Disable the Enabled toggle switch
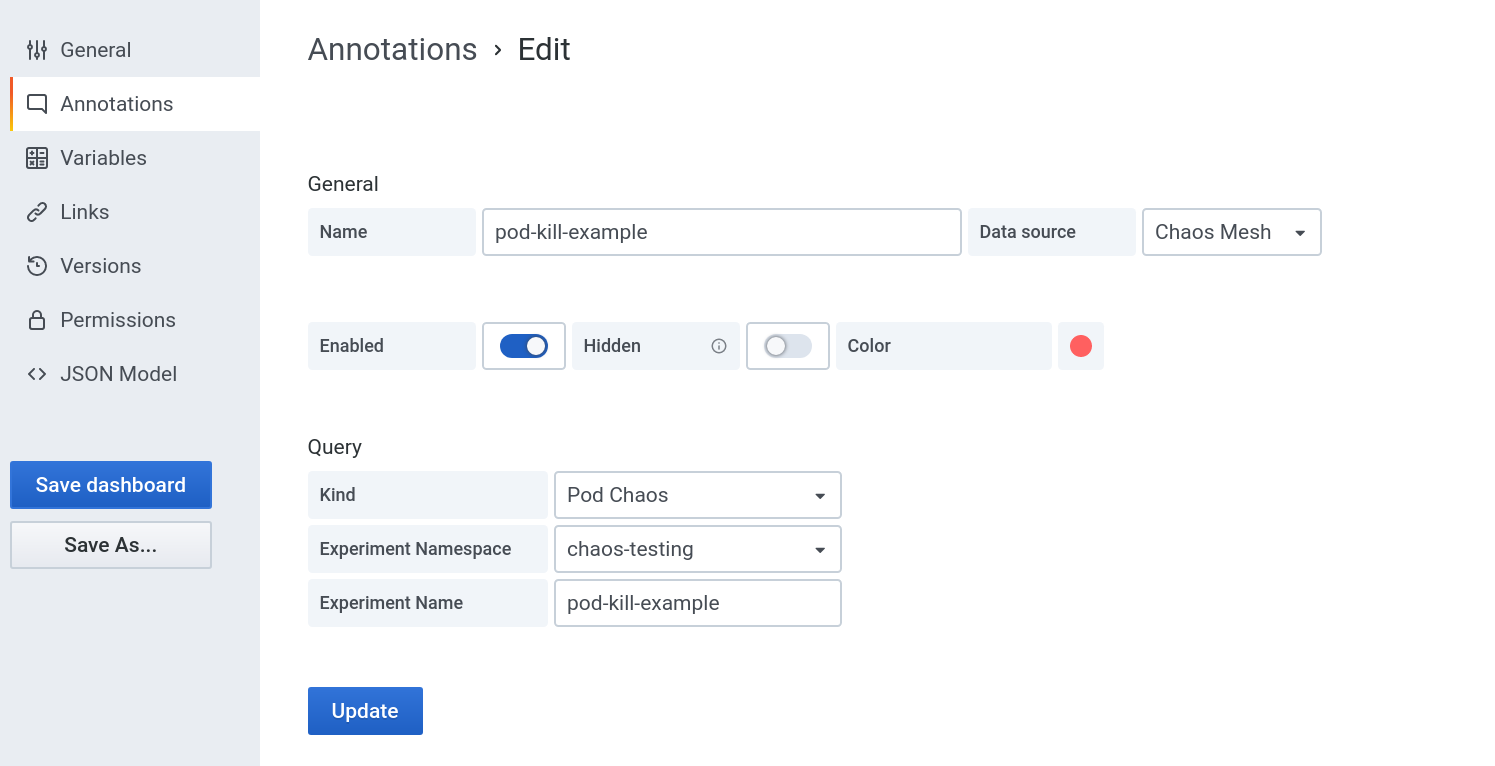Image resolution: width=1495 pixels, height=766 pixels. pyautogui.click(x=524, y=346)
